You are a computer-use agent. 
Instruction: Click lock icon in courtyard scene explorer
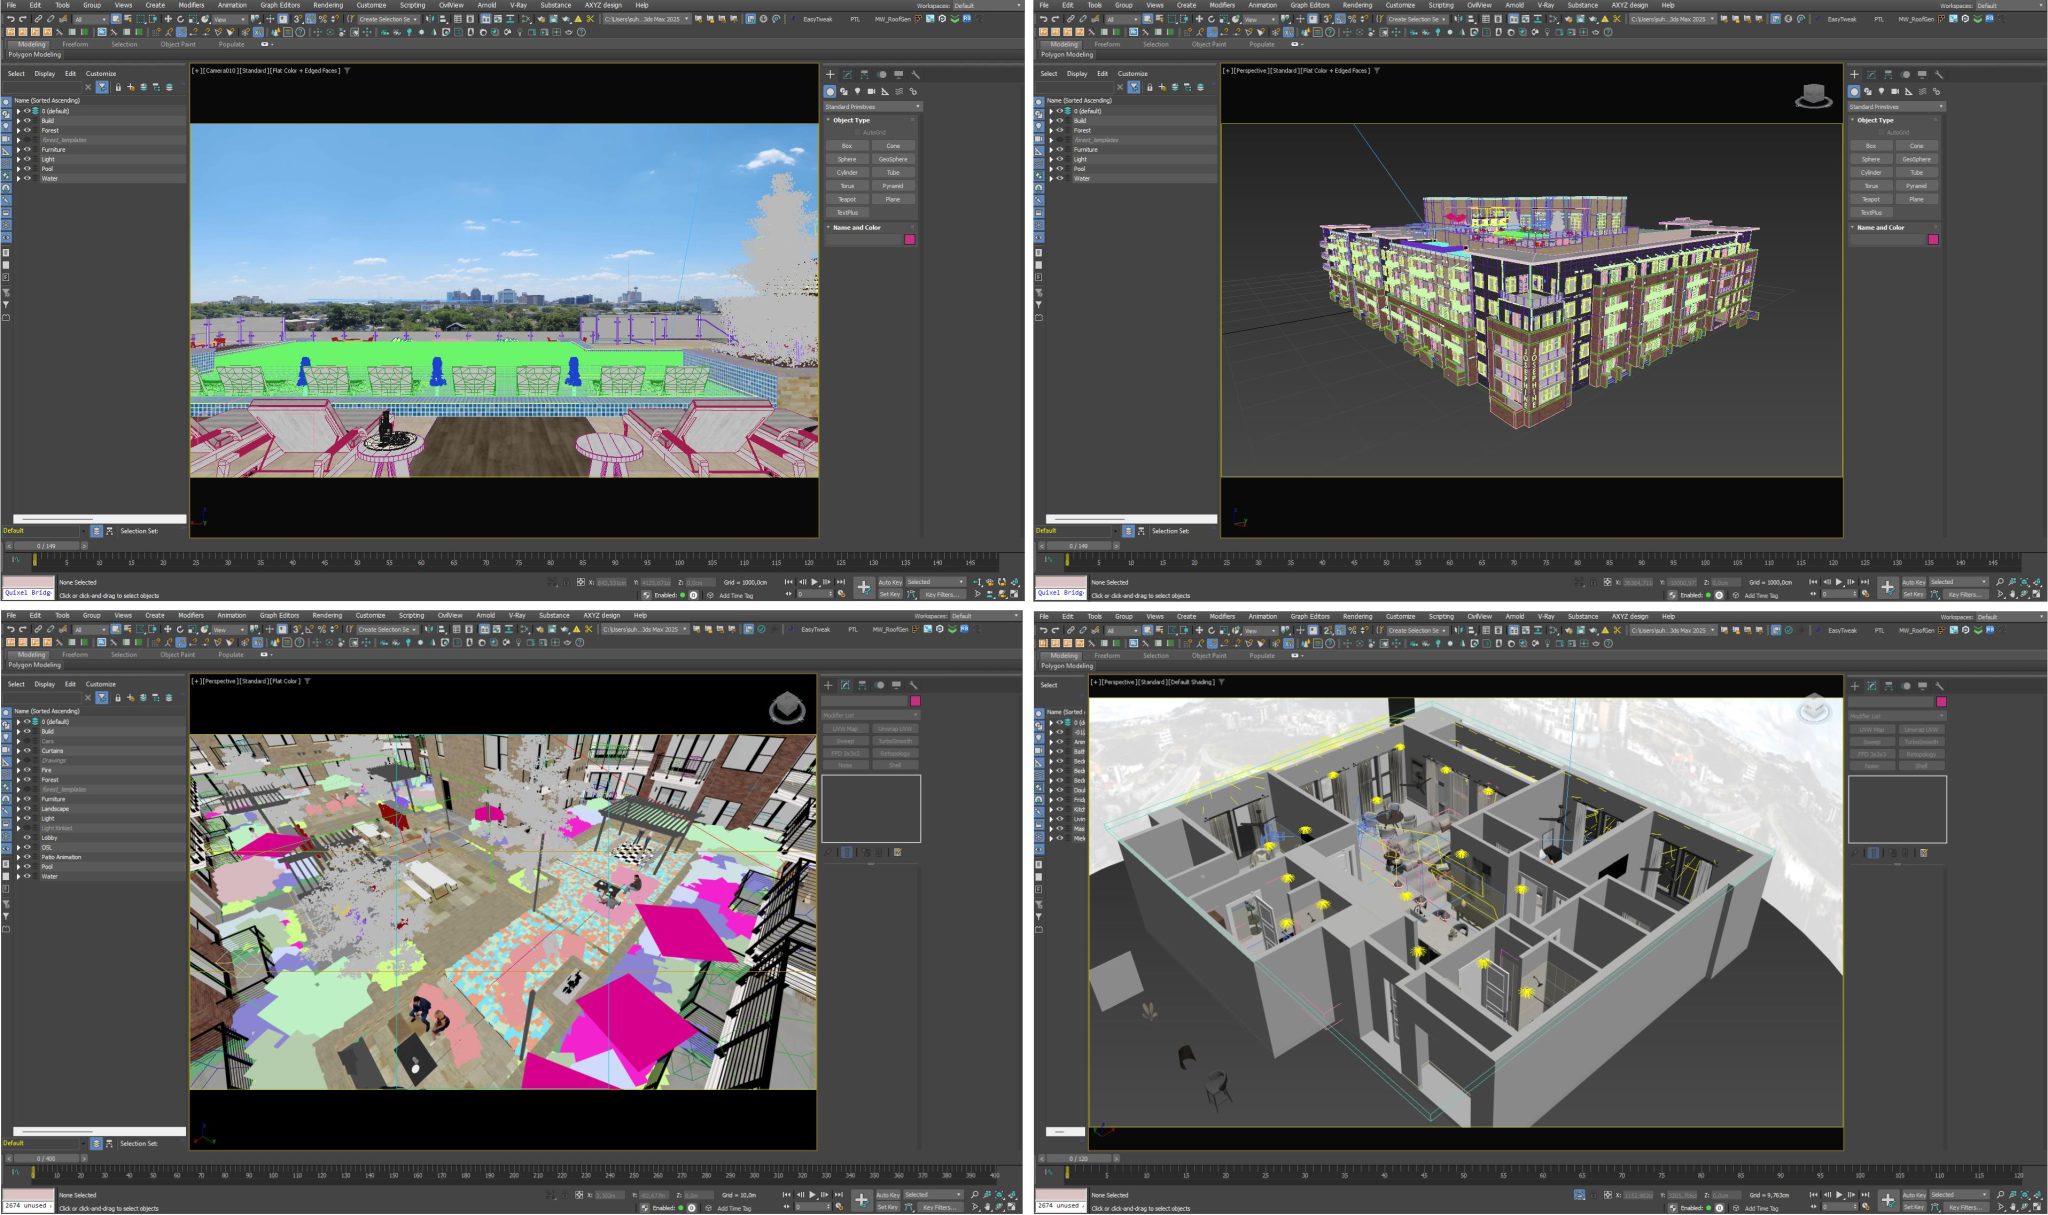coord(118,698)
